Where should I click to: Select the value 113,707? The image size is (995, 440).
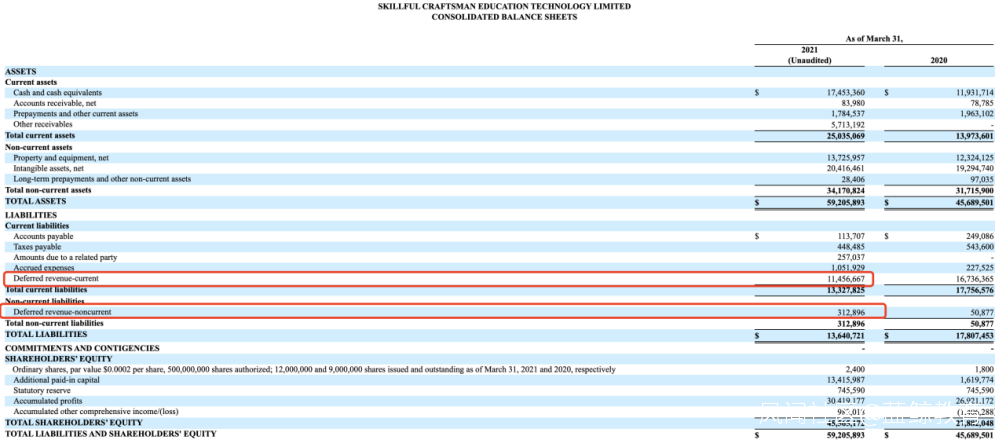(x=851, y=236)
